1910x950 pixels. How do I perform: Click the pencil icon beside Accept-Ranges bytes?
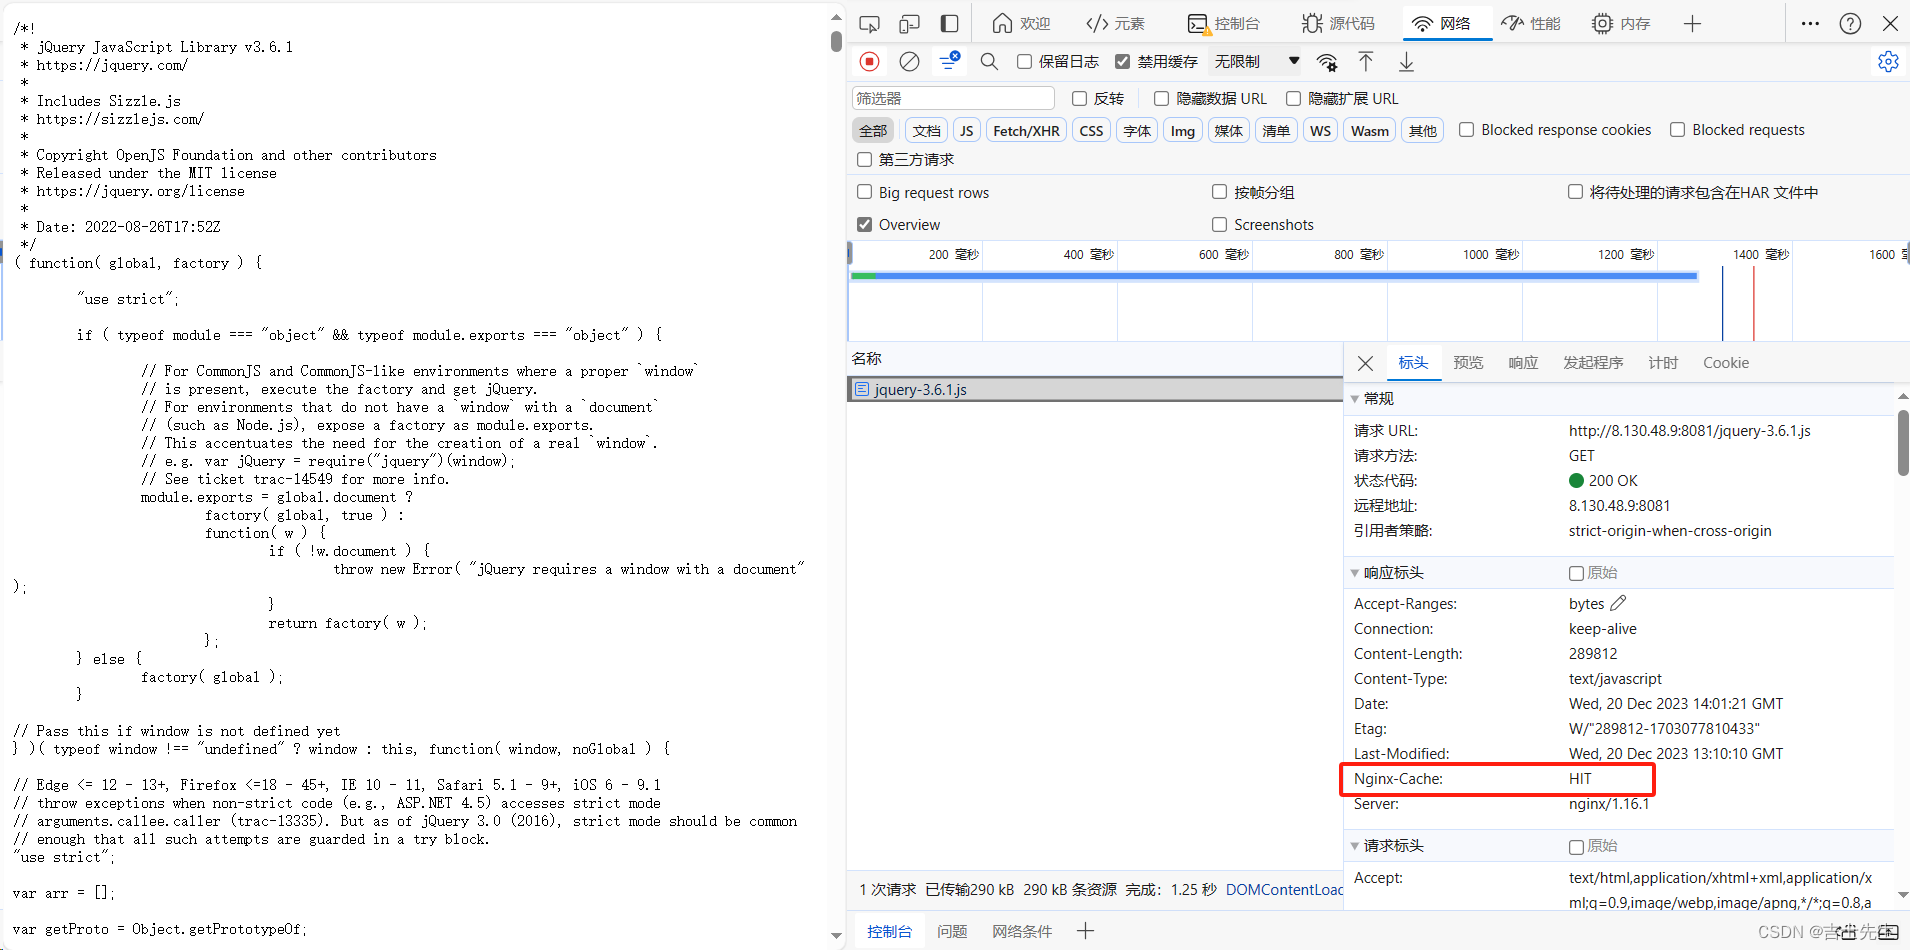[x=1618, y=603]
